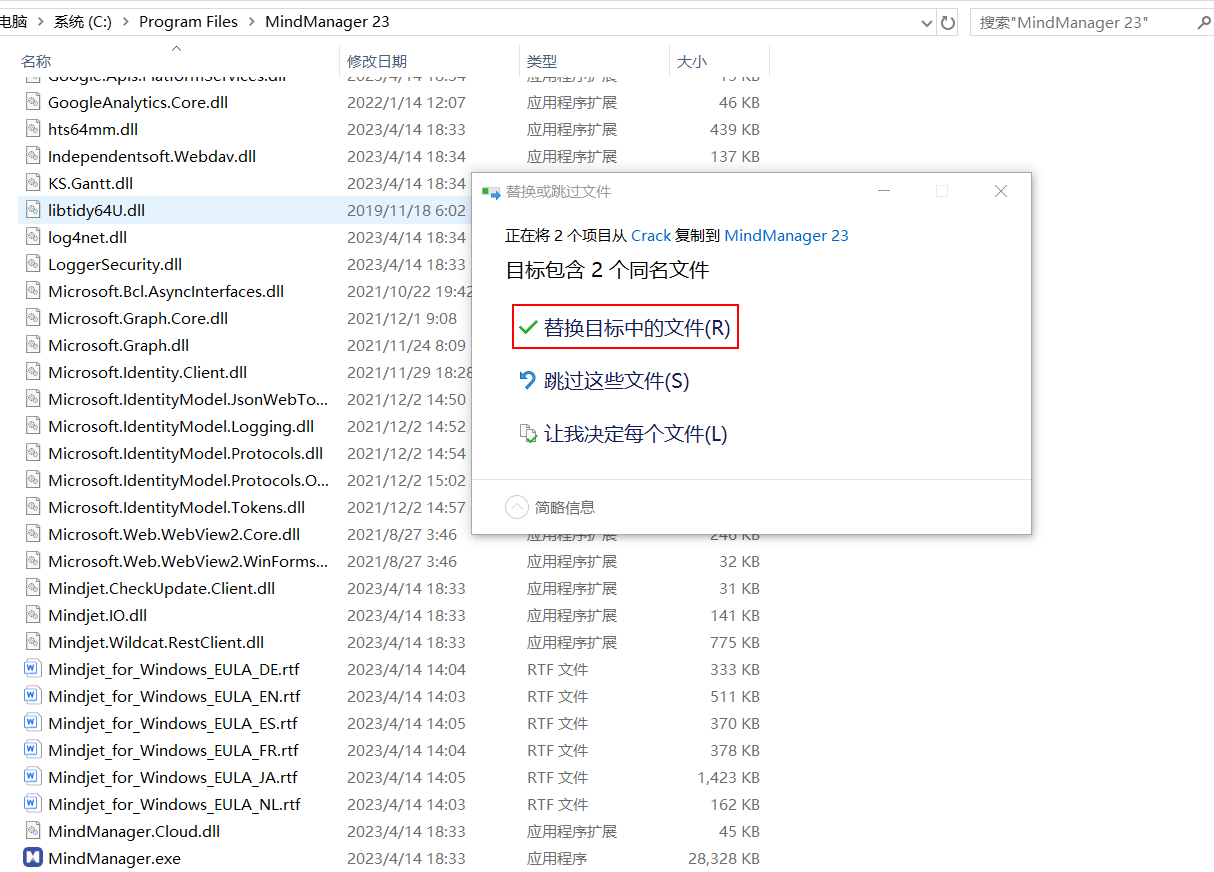Viewport: 1214px width, 872px height.
Task: Click the icon beside Microsoft.Graph.Core.dll
Action: tap(32, 318)
